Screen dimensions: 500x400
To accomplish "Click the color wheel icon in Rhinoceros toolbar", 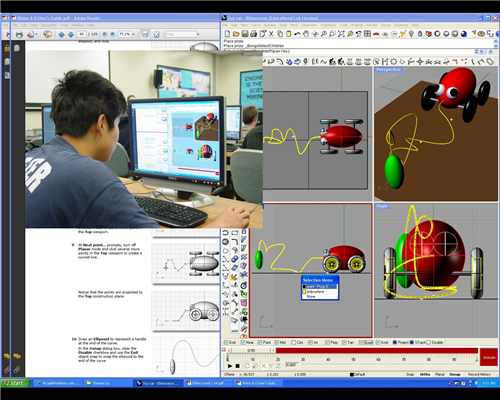I will coord(437,34).
